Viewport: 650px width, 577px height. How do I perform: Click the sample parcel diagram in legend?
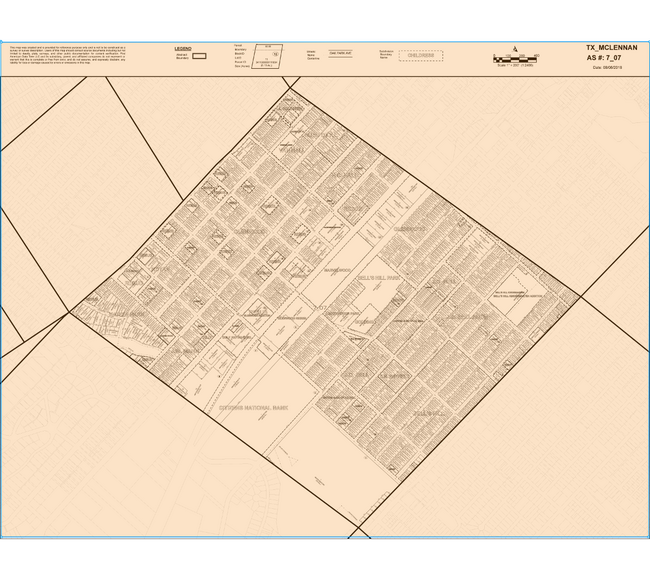pyautogui.click(x=267, y=56)
